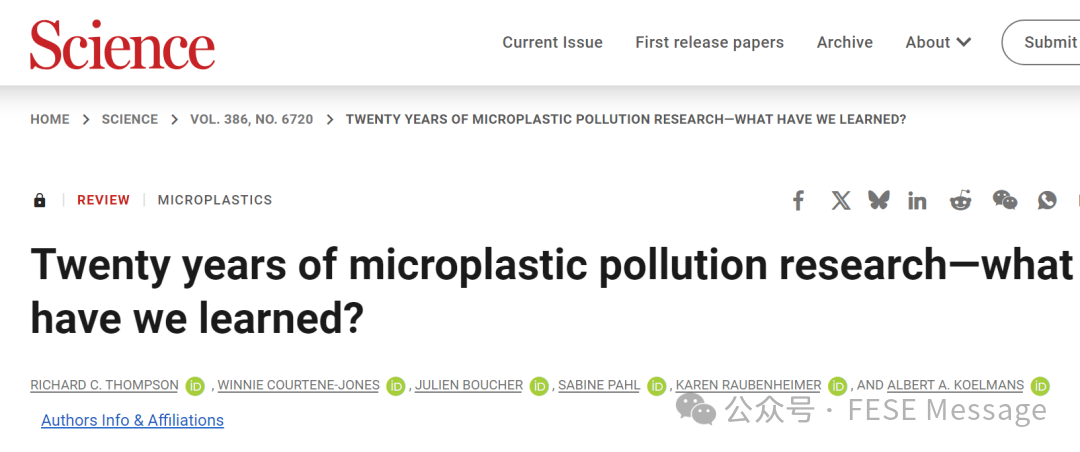The width and height of the screenshot is (1080, 452).
Task: Share article via WhatsApp
Action: [1046, 200]
